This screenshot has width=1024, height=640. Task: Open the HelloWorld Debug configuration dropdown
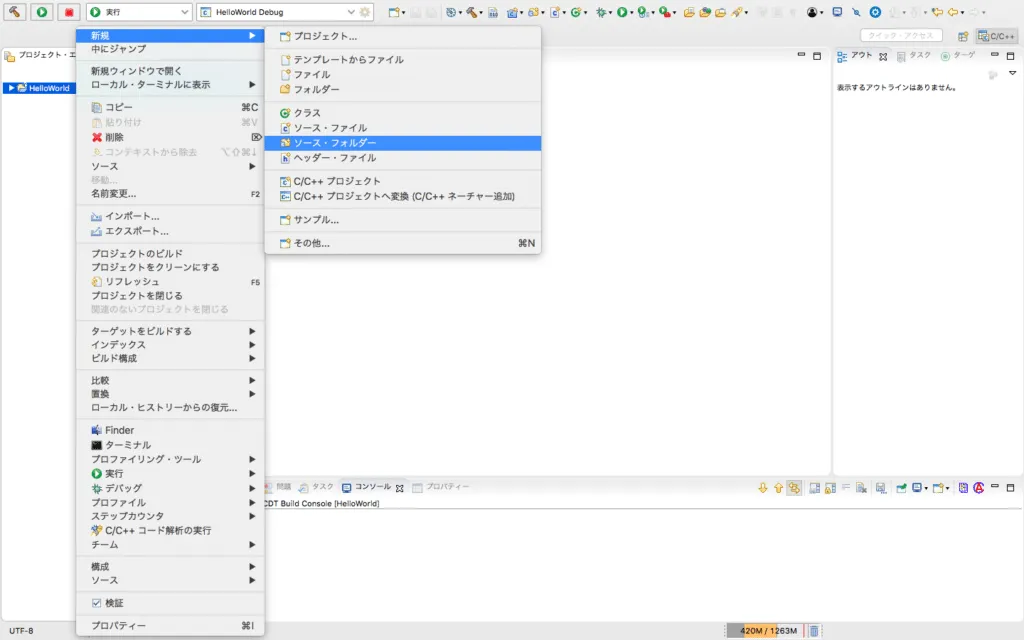[x=351, y=12]
